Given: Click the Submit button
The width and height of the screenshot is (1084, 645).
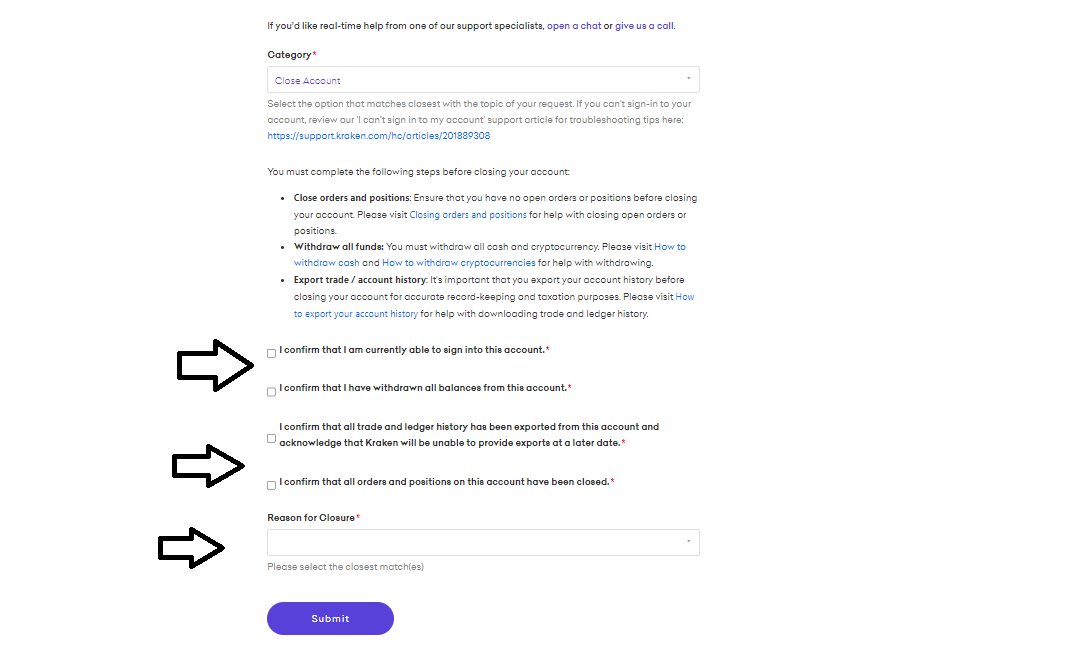Looking at the screenshot, I should (x=330, y=618).
